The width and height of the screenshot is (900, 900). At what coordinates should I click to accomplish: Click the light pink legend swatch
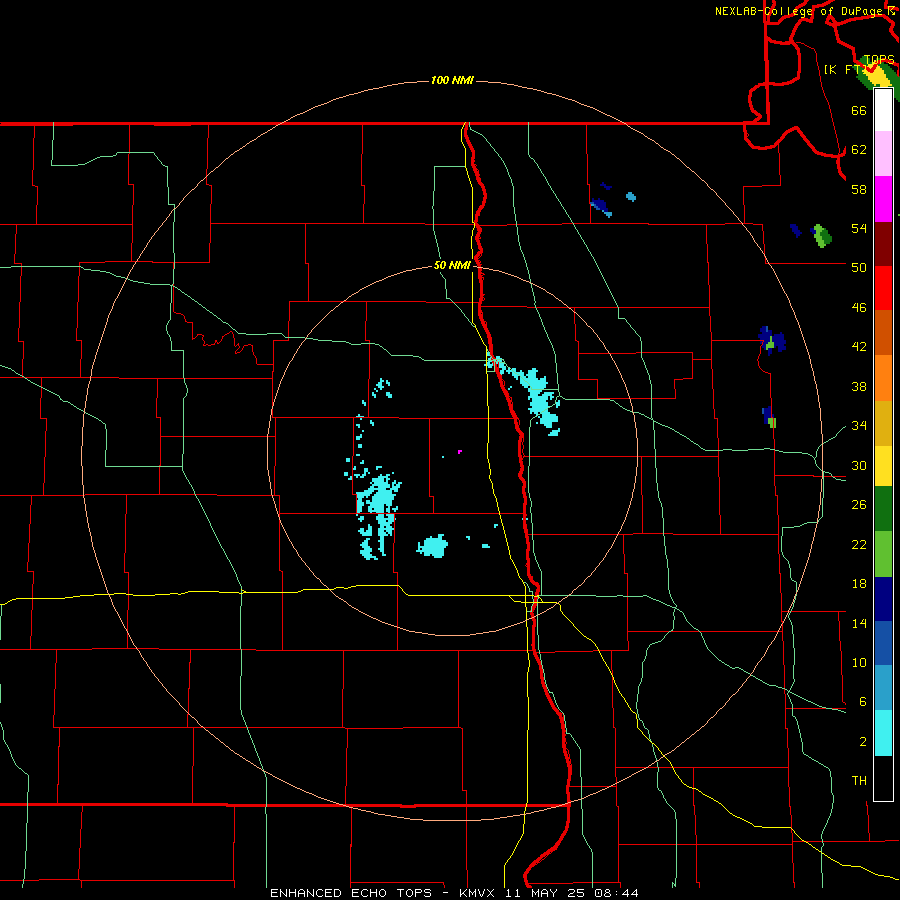(883, 154)
